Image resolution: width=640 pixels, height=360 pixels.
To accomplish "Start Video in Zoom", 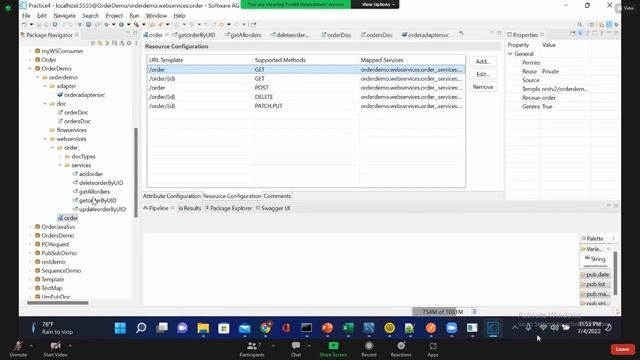I will pos(56,349).
